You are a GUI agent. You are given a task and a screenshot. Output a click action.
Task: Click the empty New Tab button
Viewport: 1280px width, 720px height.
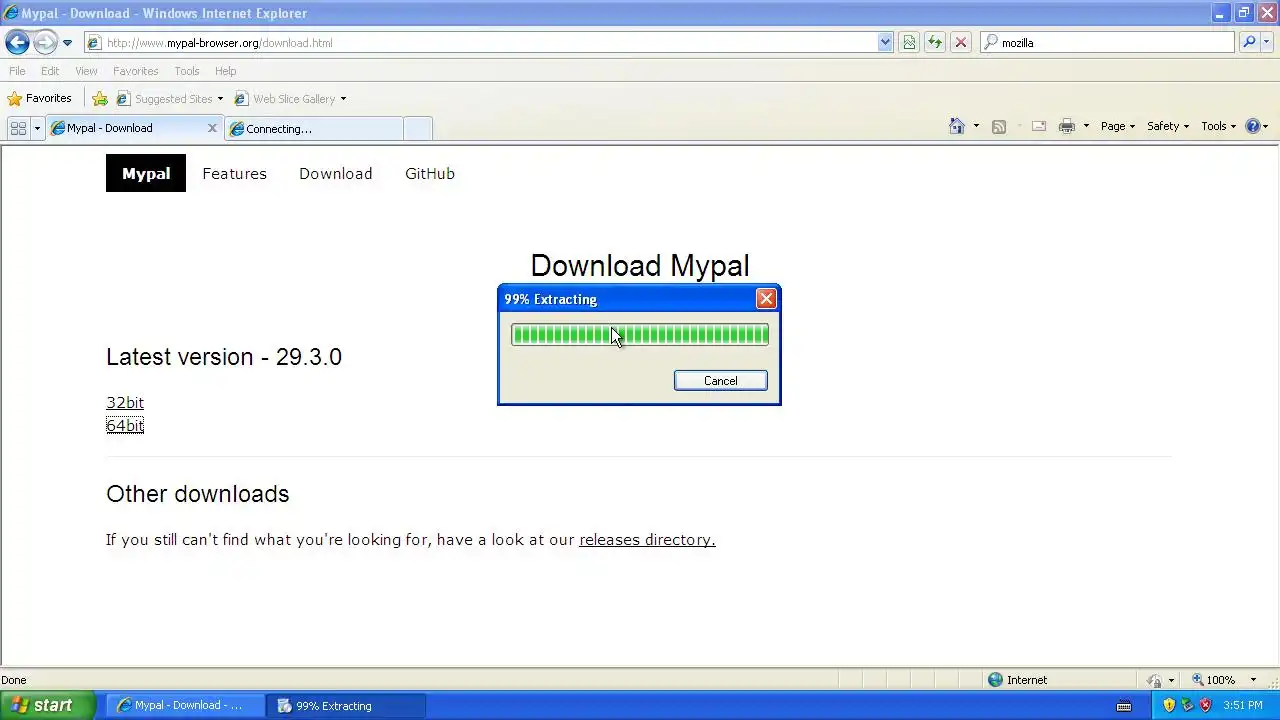[x=418, y=128]
